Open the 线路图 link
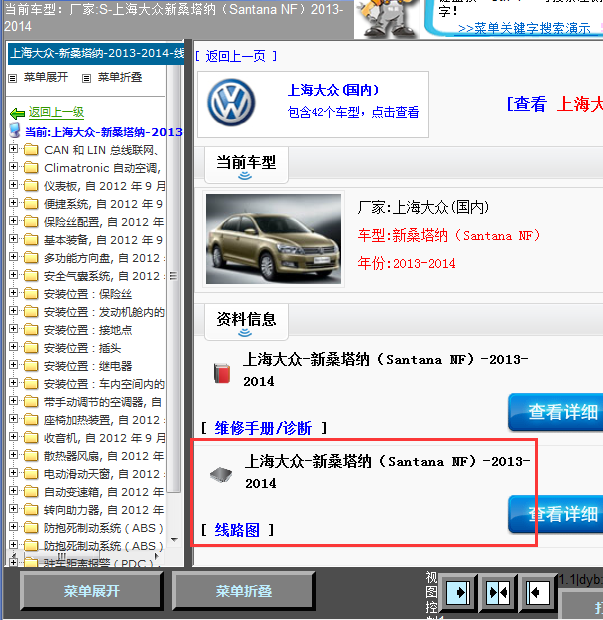 [237, 530]
